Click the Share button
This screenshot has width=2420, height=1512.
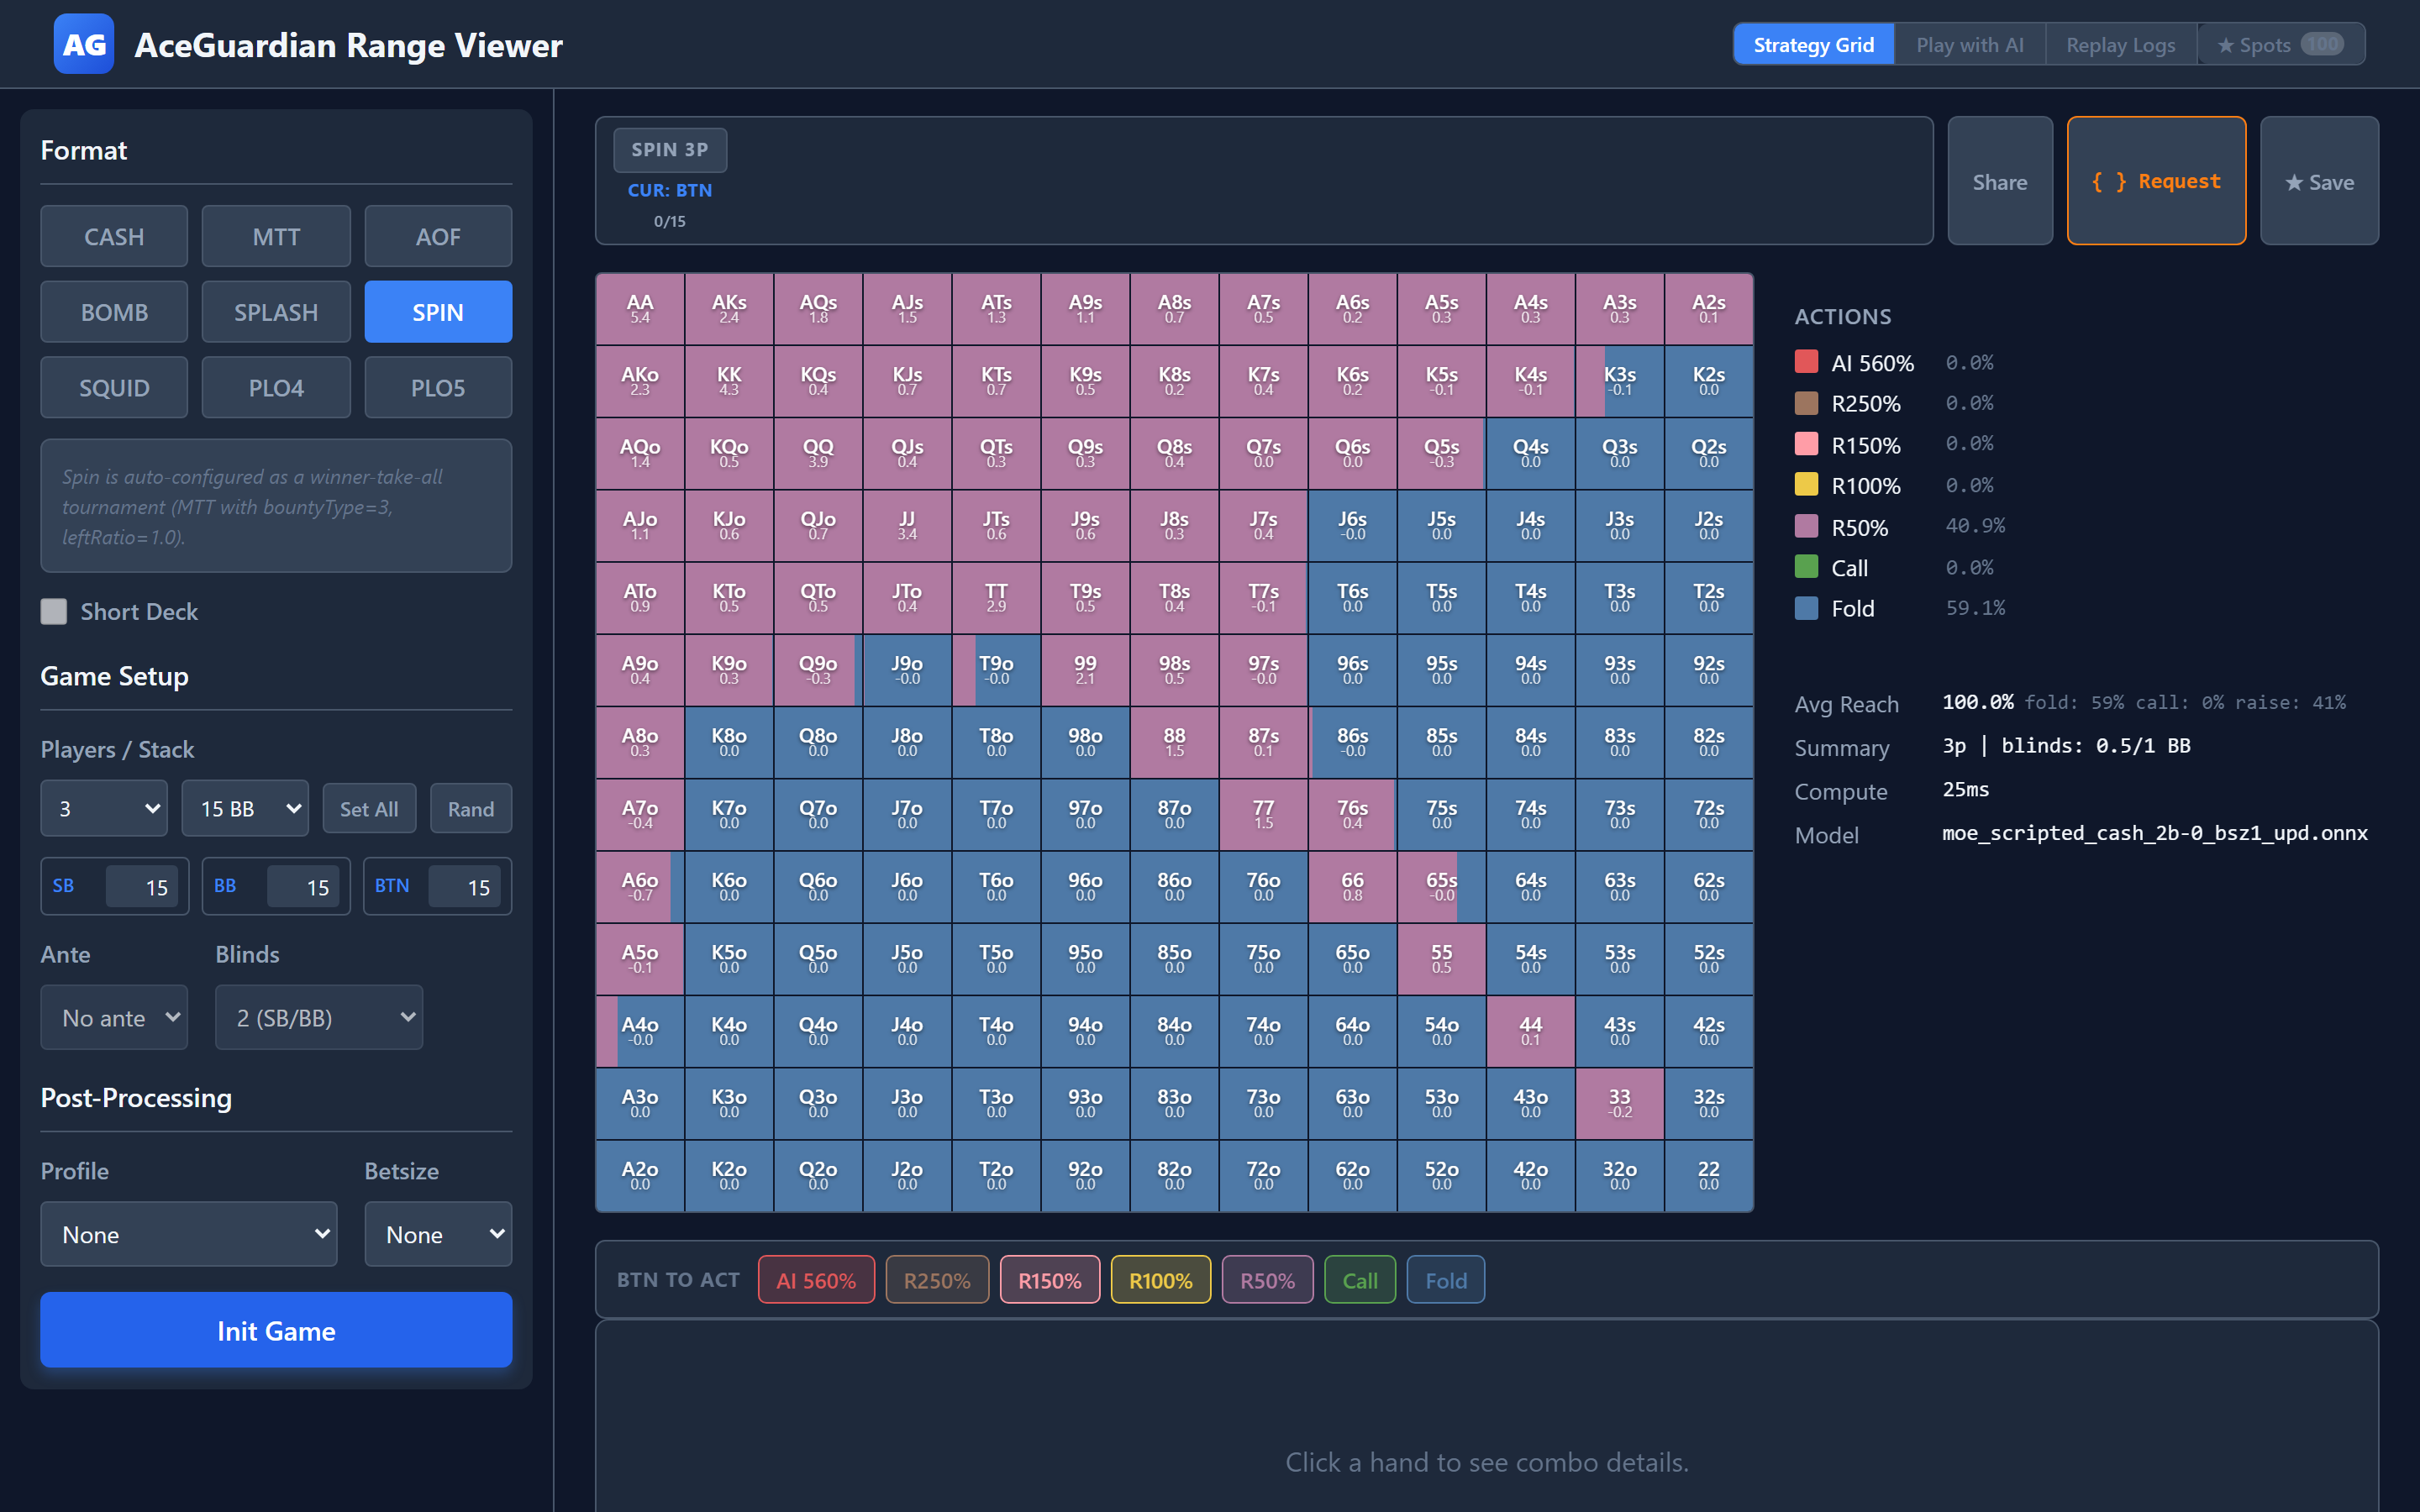1999,181
